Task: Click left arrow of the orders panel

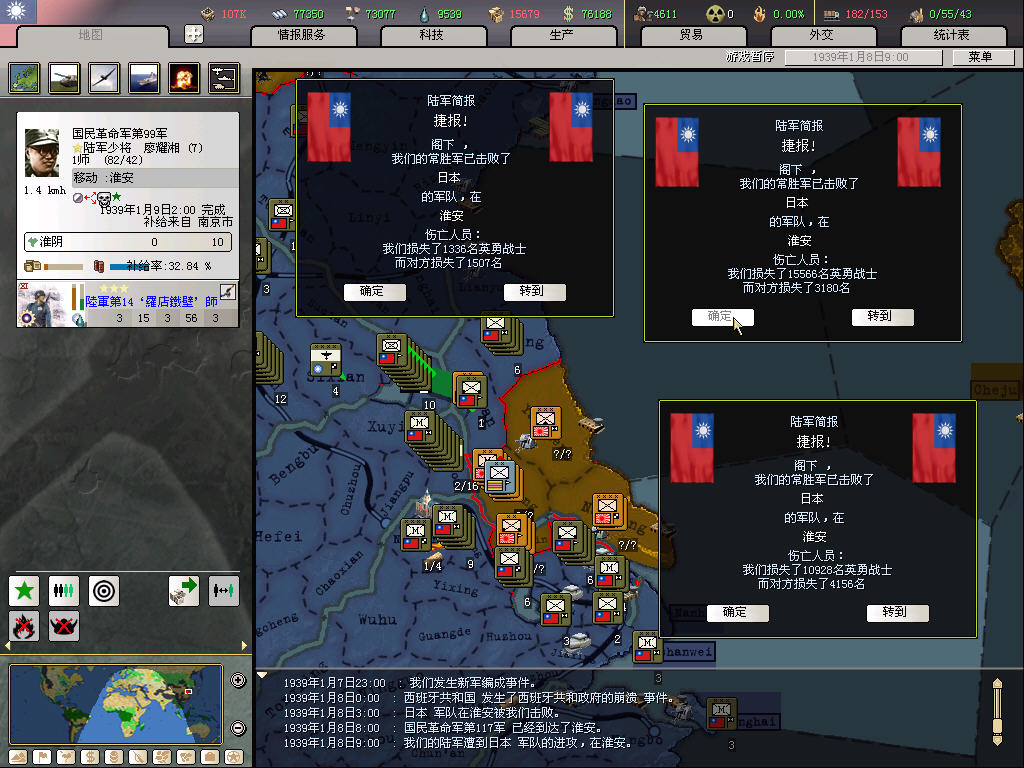Action: point(7,645)
